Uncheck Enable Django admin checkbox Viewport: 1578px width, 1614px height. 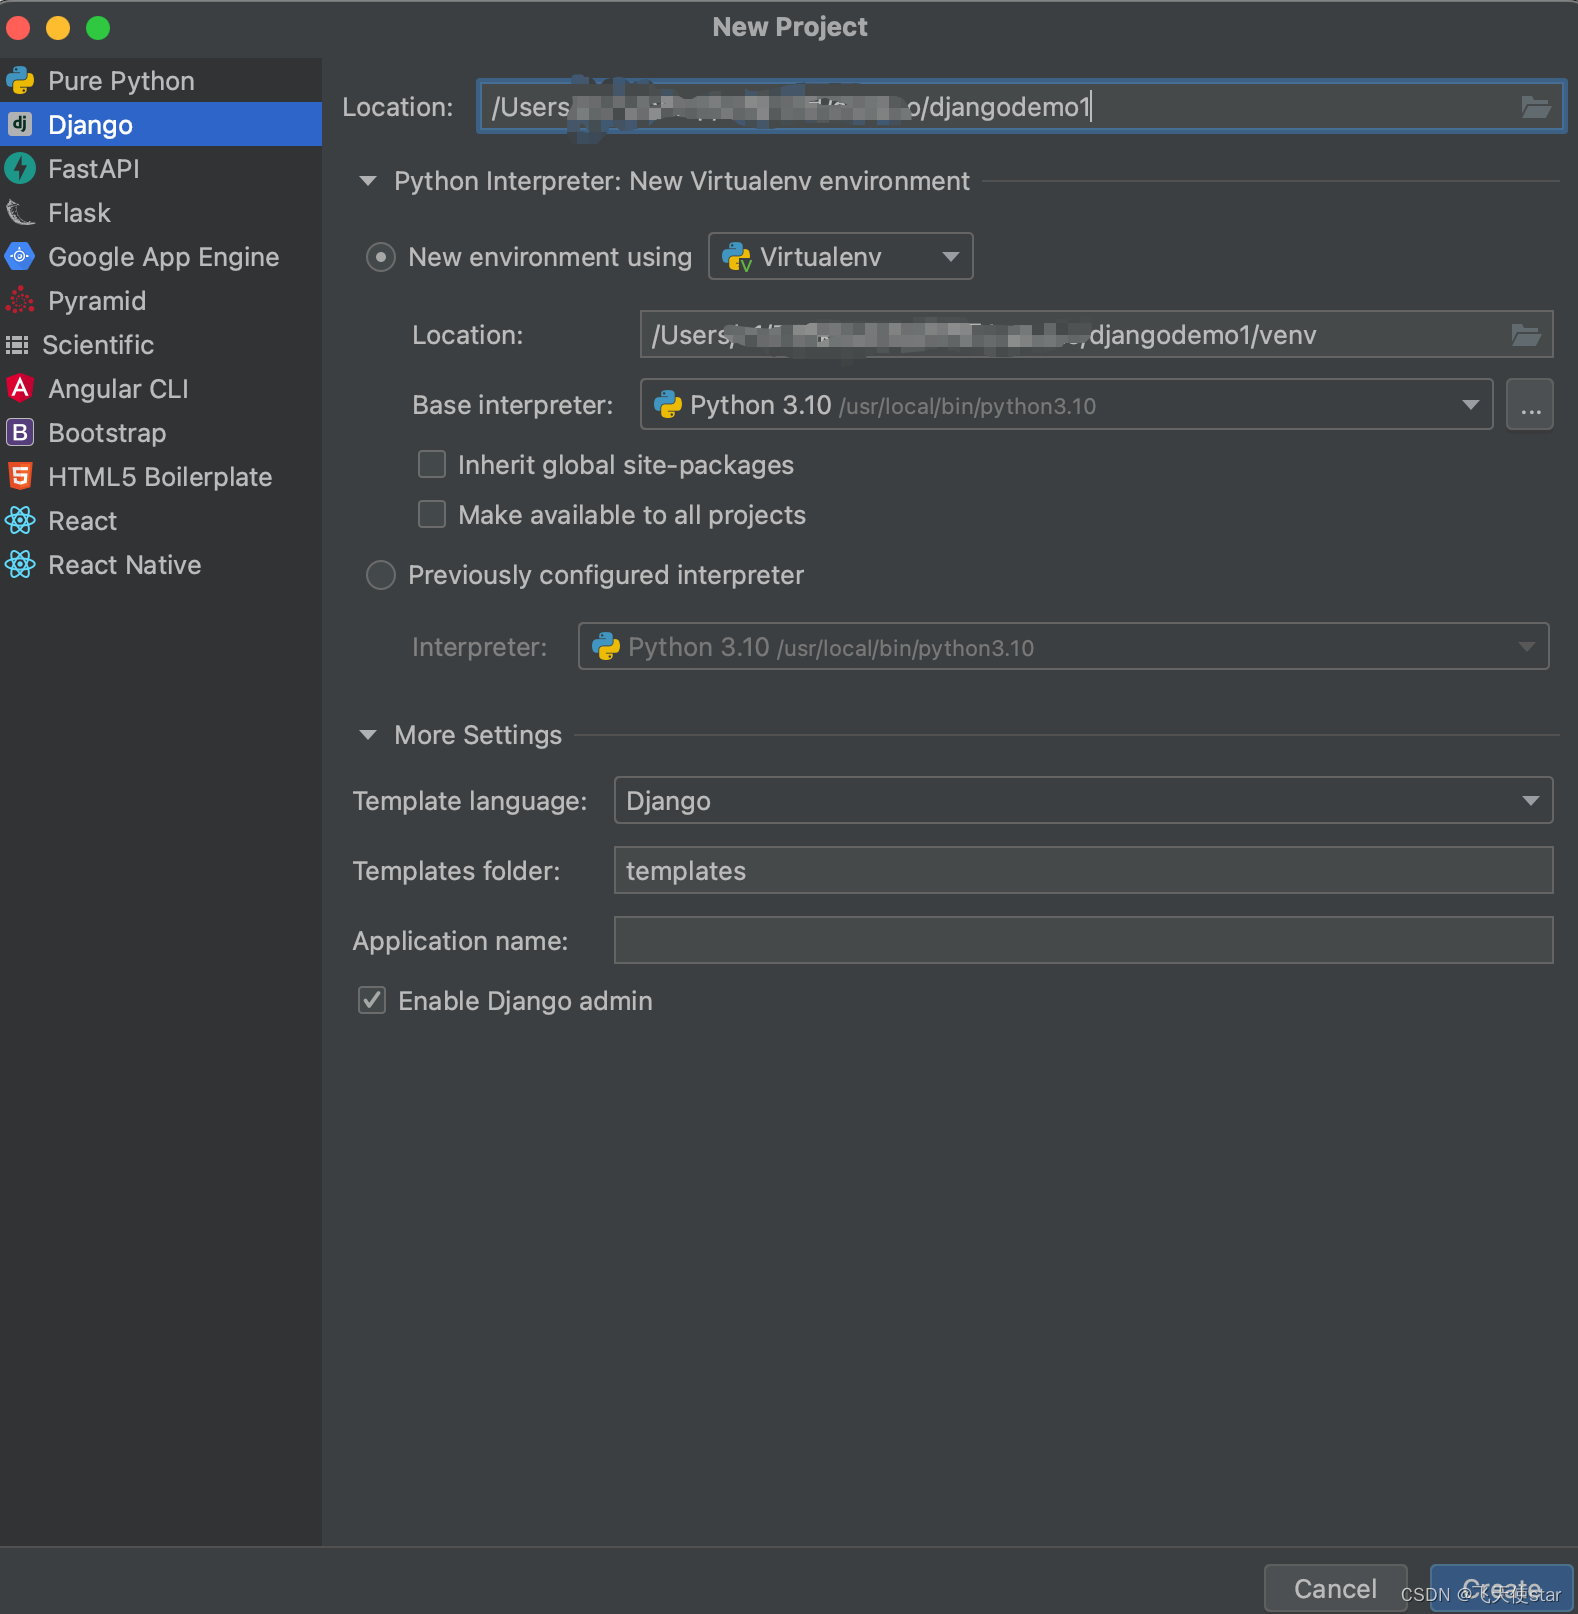coord(372,1000)
